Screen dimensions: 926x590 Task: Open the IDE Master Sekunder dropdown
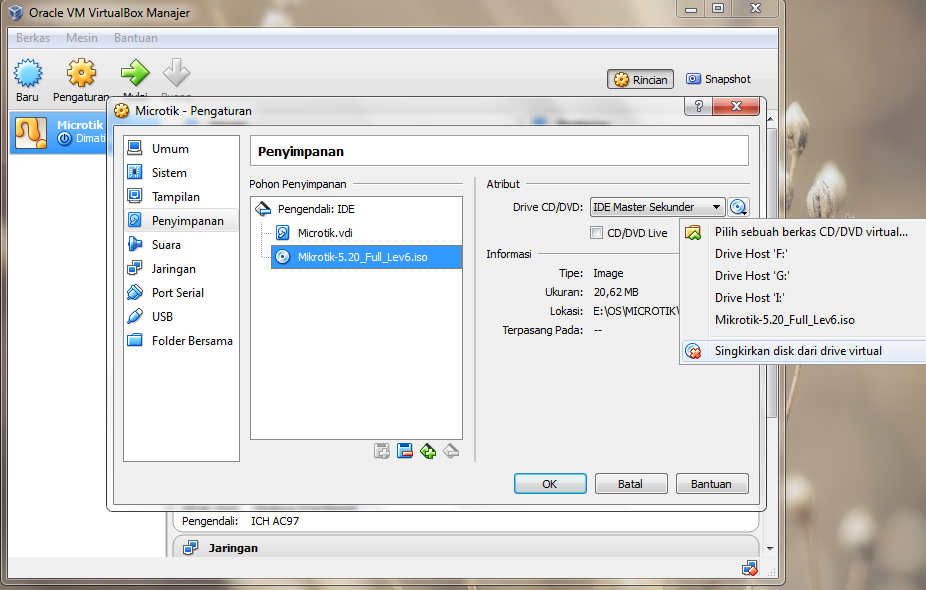pos(657,207)
